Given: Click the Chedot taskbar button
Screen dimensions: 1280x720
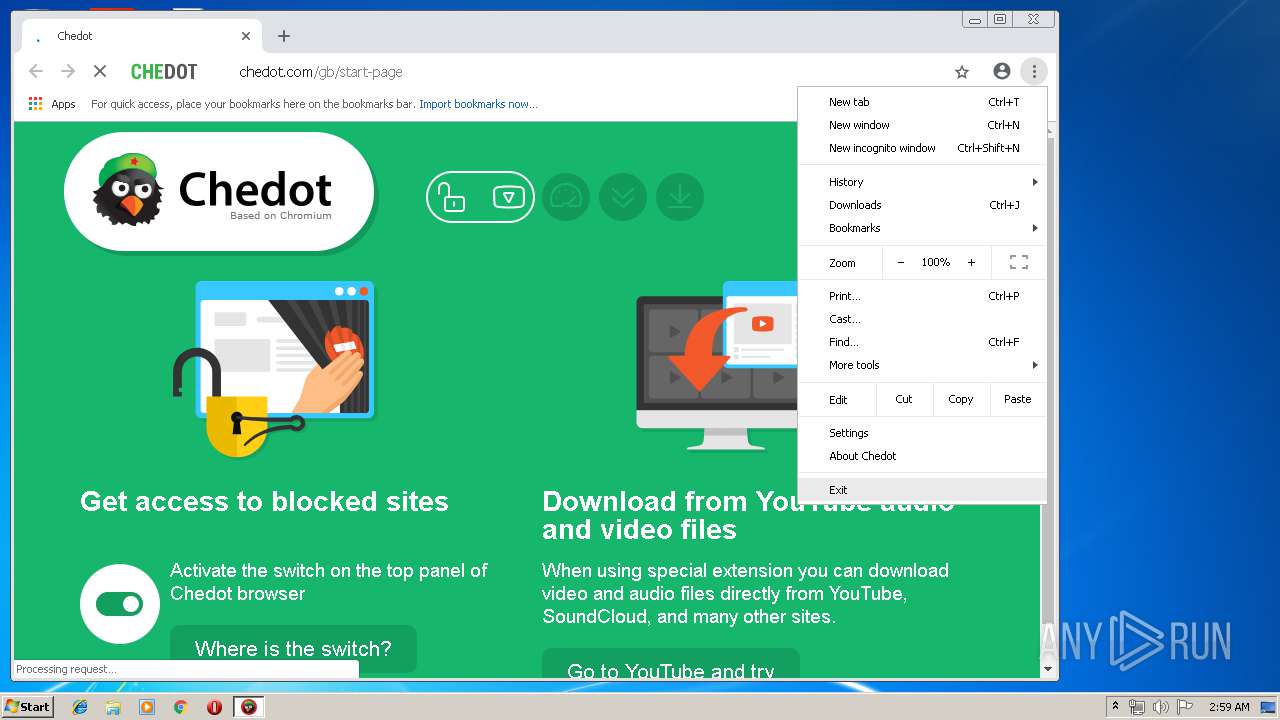Looking at the screenshot, I should pos(249,707).
